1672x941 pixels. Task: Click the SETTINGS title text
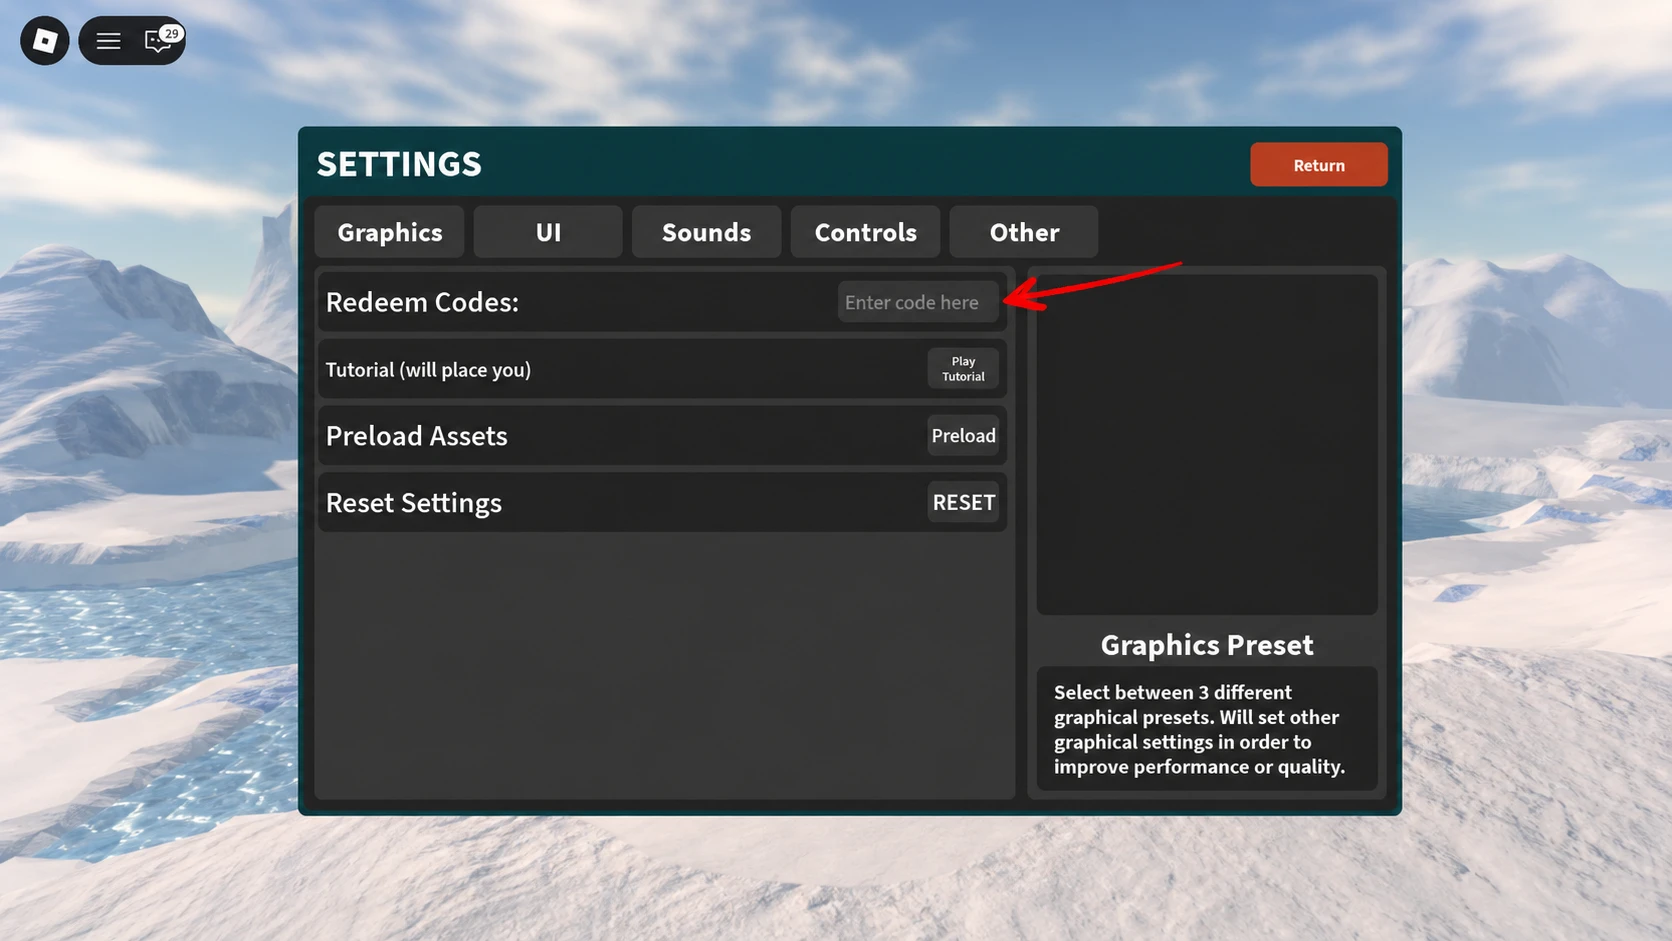point(399,164)
